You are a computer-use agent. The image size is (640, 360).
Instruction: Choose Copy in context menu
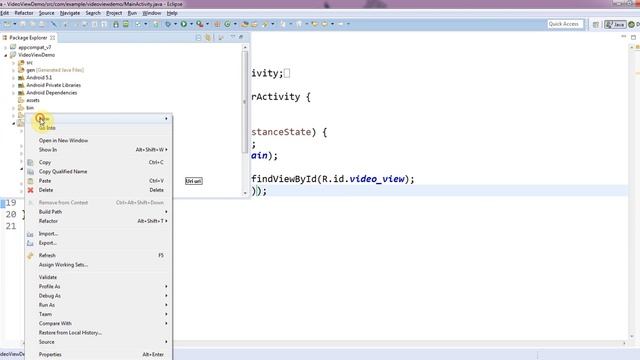click(x=98, y=162)
